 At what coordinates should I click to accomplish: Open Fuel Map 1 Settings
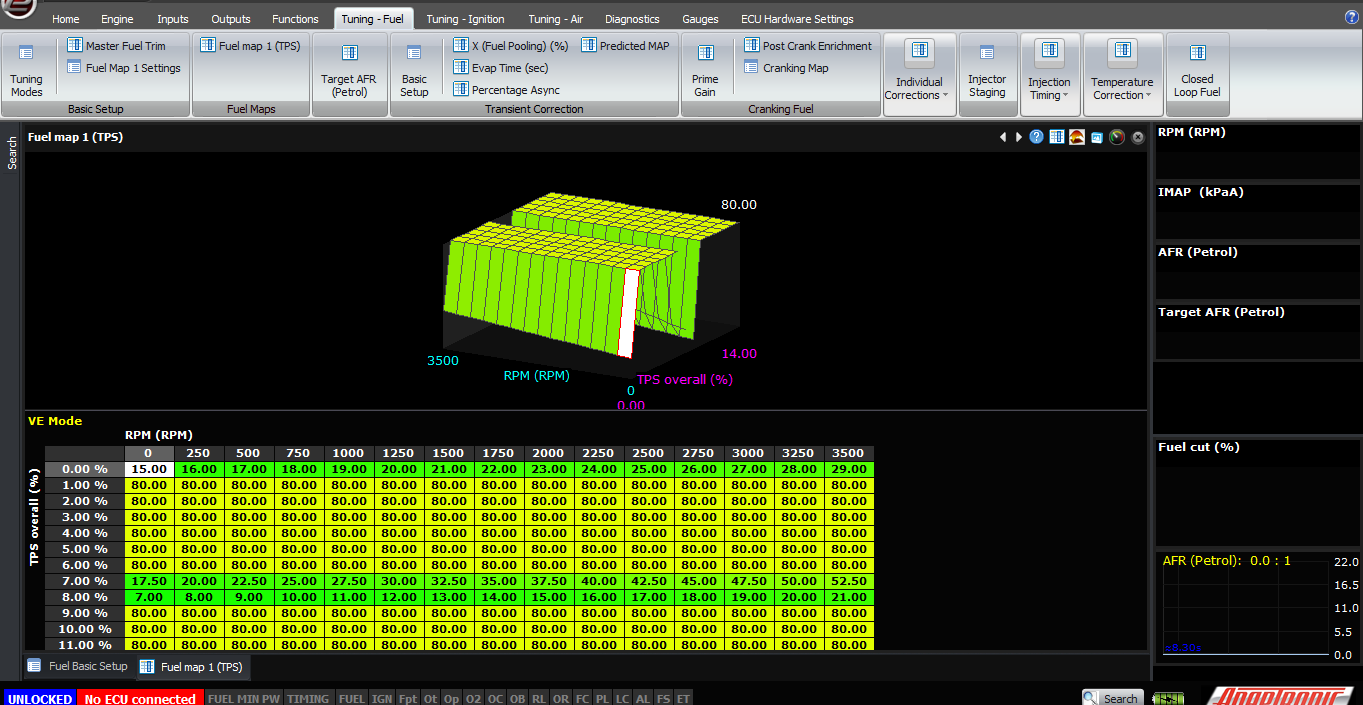click(x=124, y=68)
